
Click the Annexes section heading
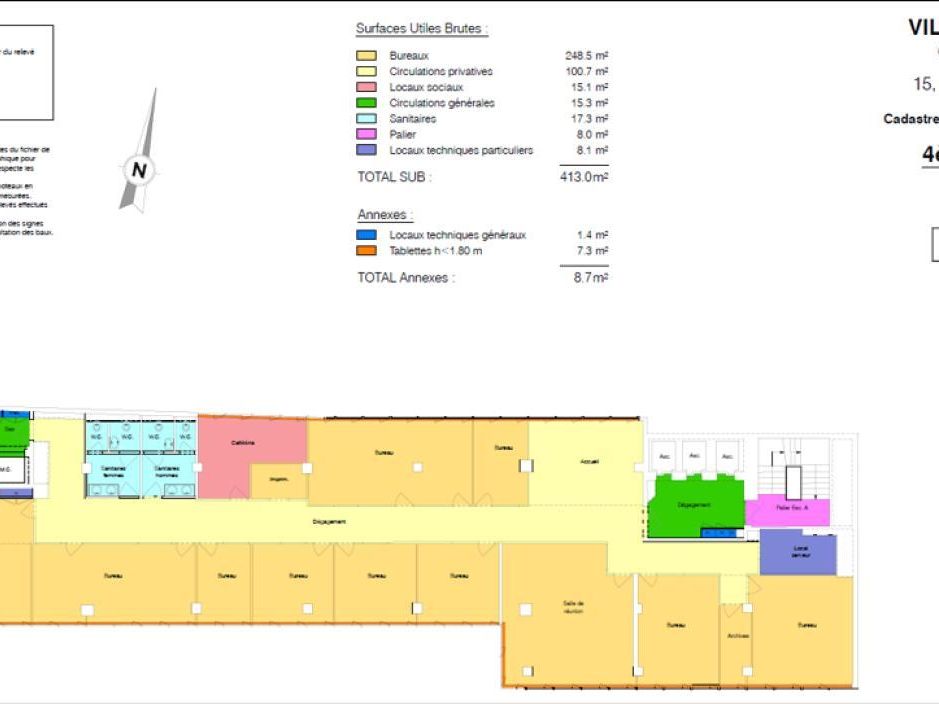pyautogui.click(x=382, y=214)
